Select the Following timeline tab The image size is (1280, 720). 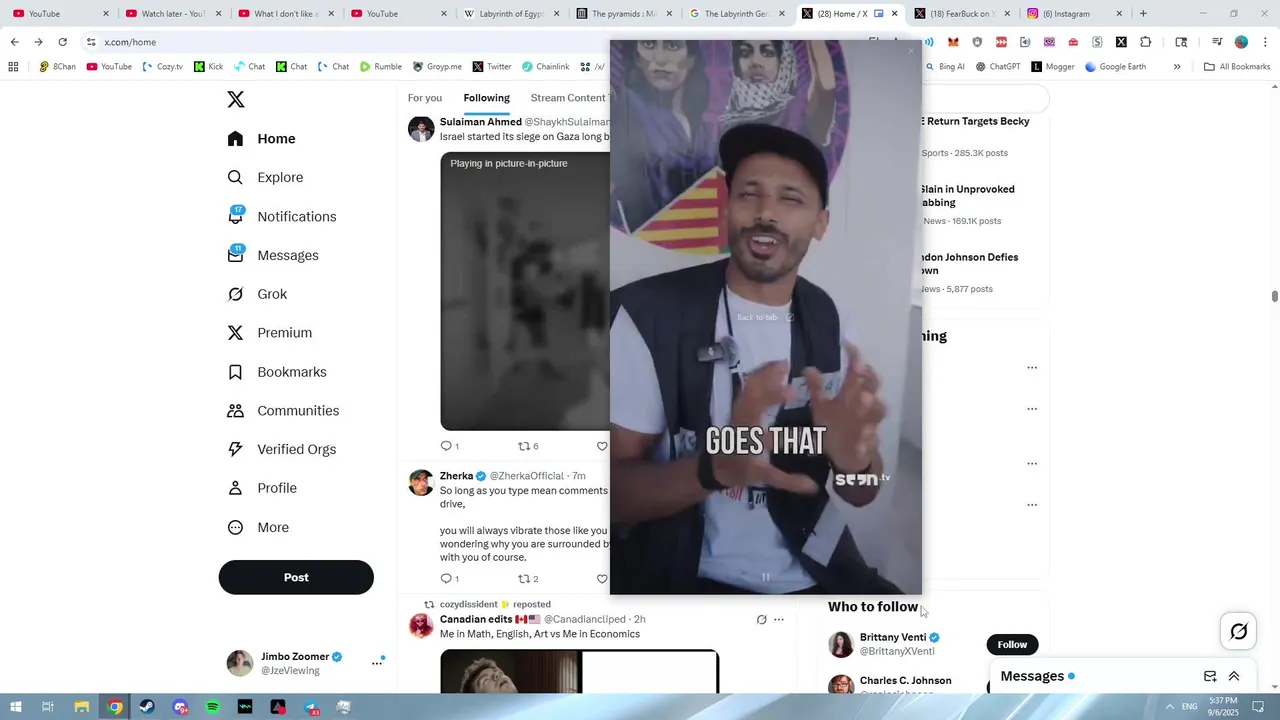tap(486, 98)
